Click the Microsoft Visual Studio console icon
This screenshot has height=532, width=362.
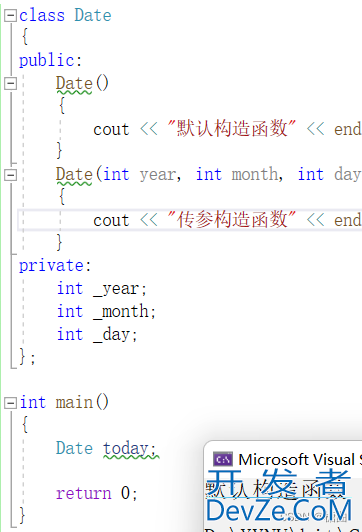(x=223, y=459)
